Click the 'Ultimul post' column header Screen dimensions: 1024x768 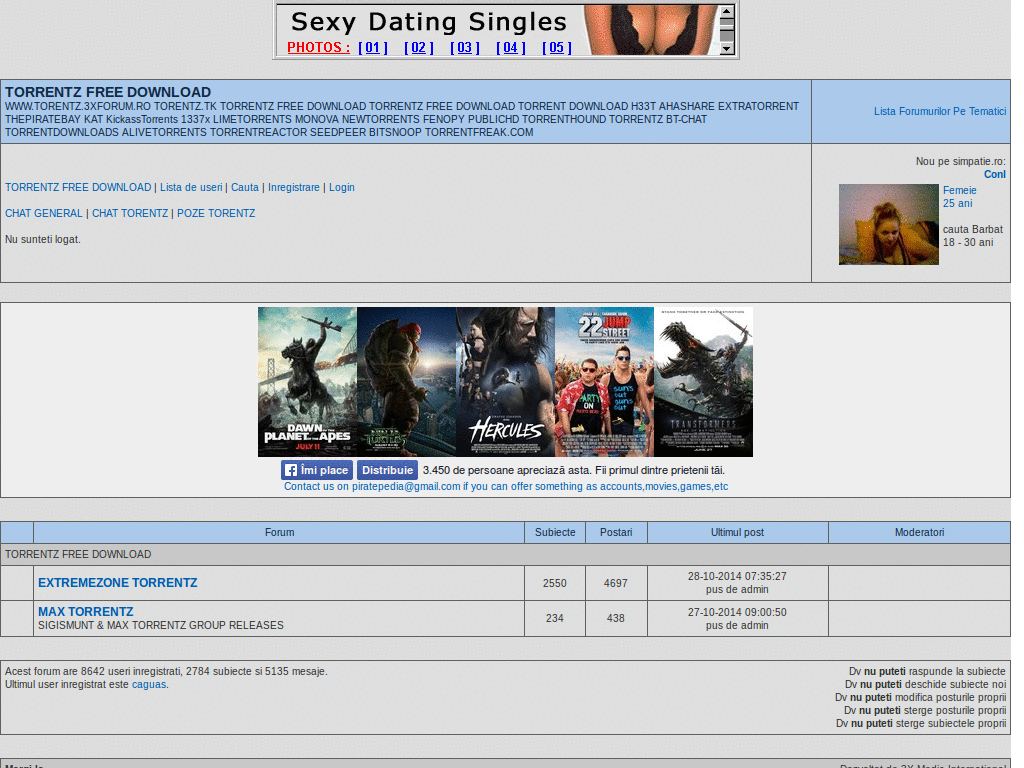coord(737,532)
